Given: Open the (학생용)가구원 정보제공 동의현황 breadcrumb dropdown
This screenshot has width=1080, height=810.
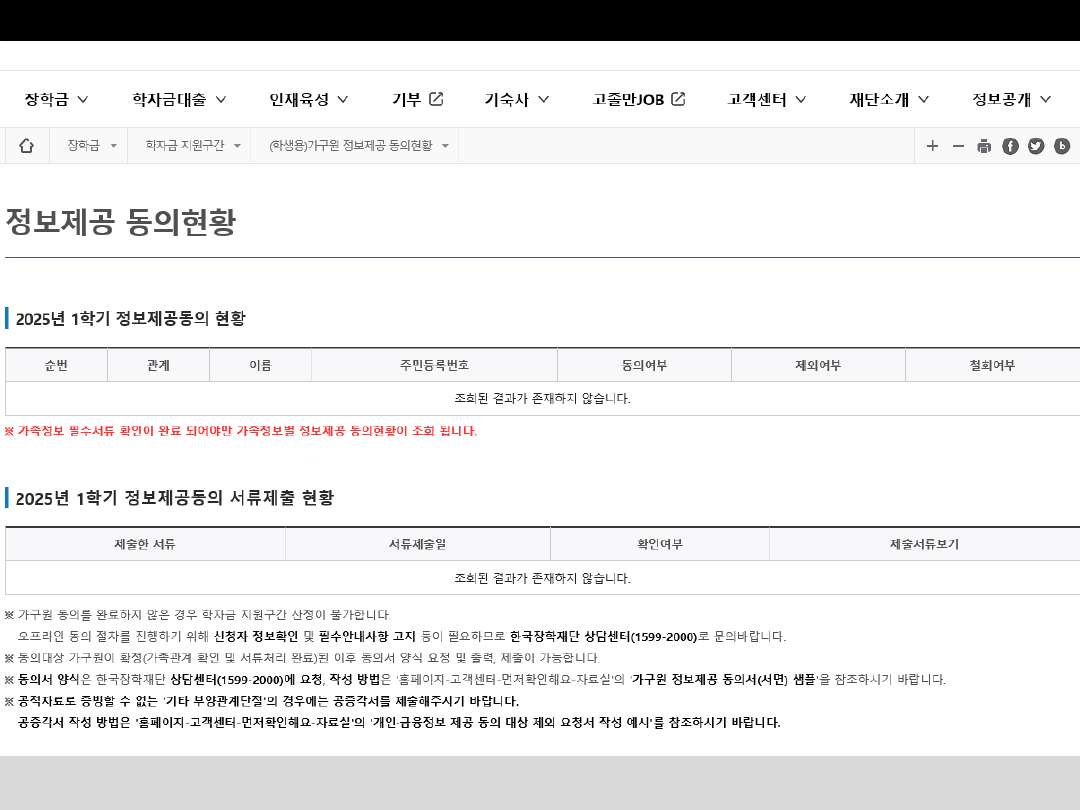Looking at the screenshot, I should [x=358, y=146].
